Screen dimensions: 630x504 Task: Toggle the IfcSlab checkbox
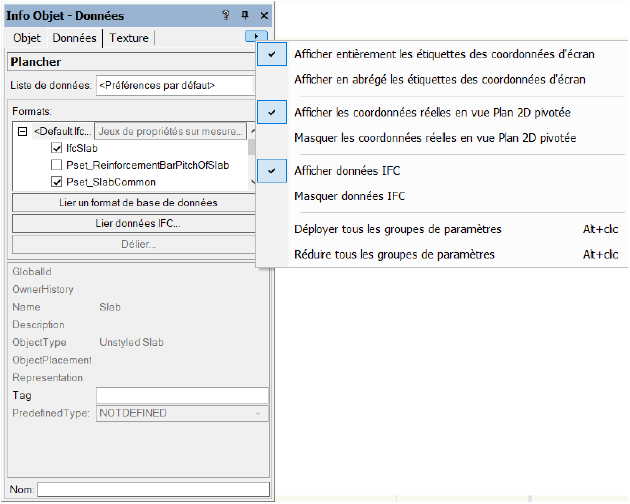57,148
